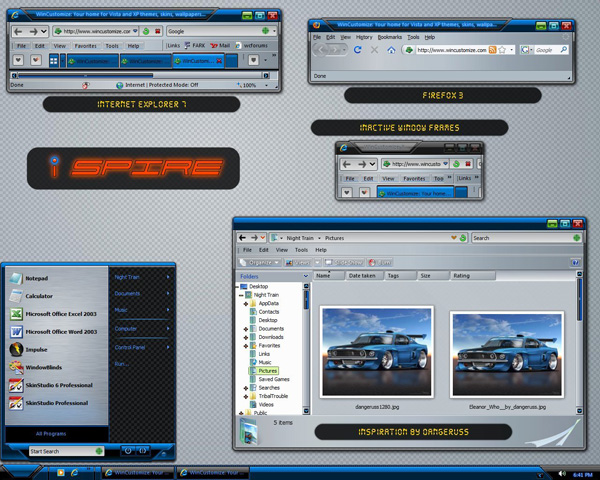The width and height of the screenshot is (600, 480).
Task: Open Calculator from the Start menu
Action: 56,296
